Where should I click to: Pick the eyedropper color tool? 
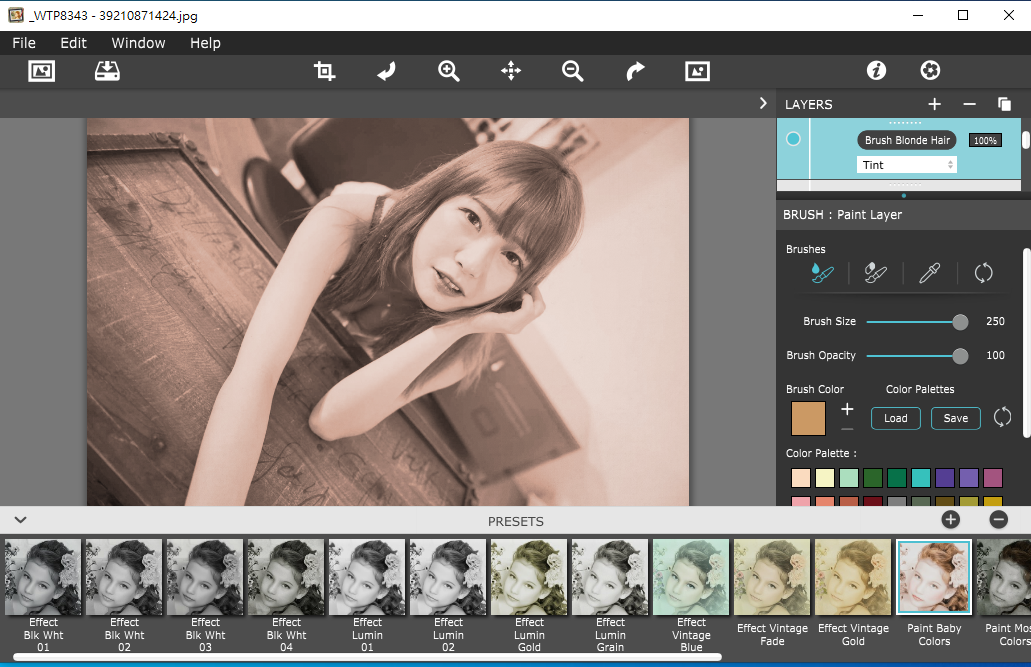(929, 273)
